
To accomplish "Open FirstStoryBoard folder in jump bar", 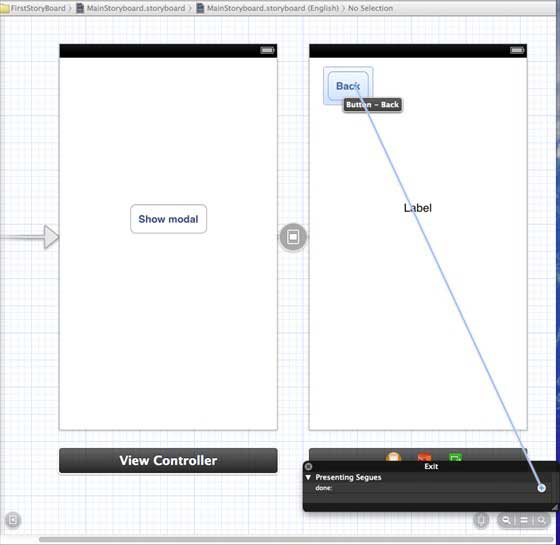I will pos(34,8).
